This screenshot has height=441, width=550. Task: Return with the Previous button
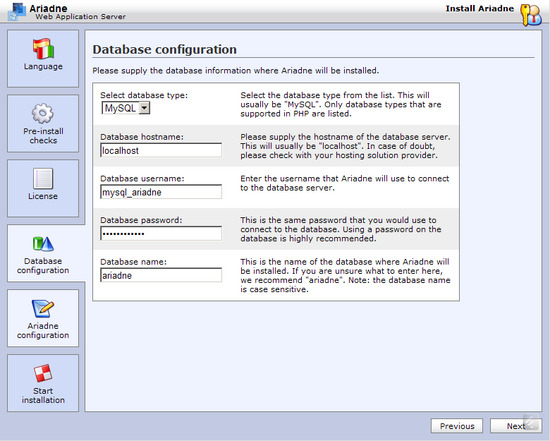coord(457,426)
